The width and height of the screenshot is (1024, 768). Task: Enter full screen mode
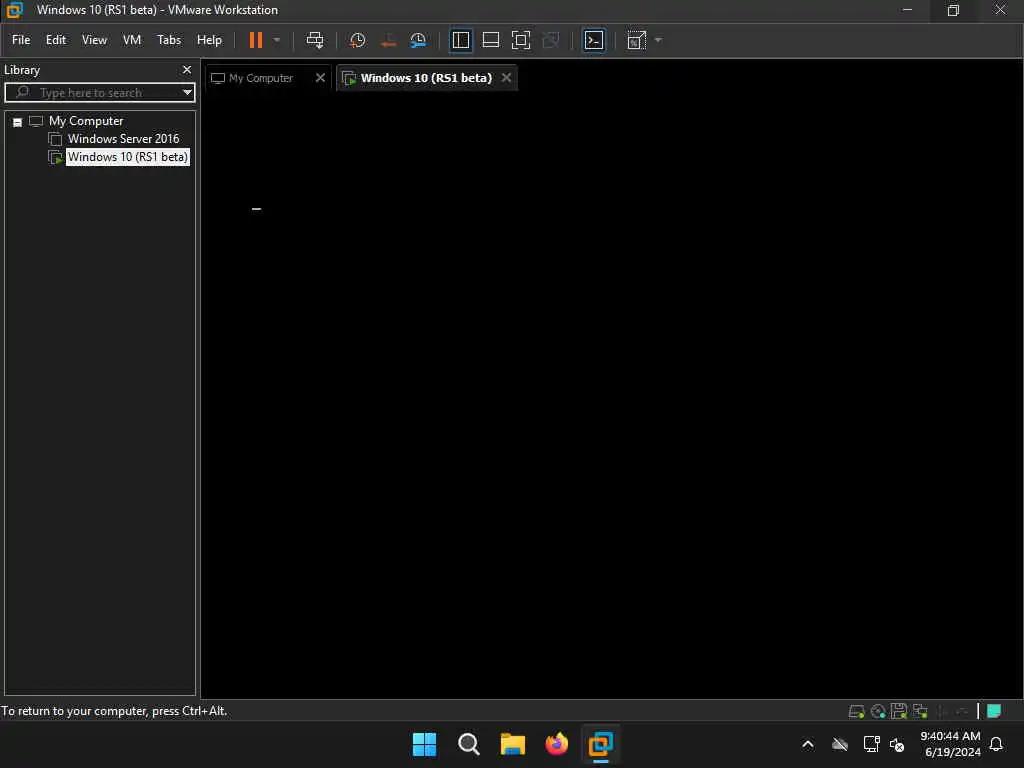[x=520, y=40]
